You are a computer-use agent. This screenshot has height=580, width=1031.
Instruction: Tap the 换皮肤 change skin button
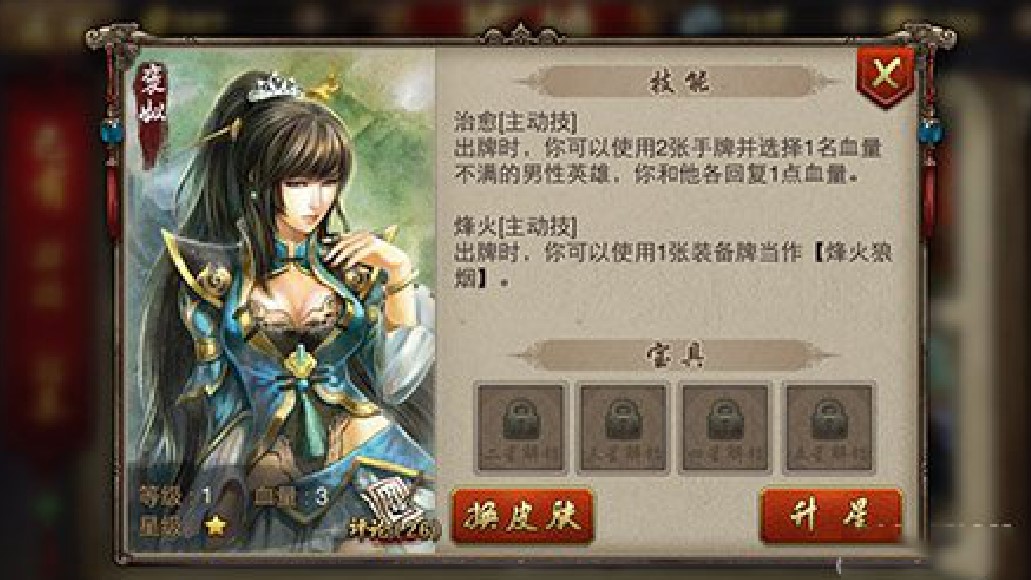click(523, 516)
